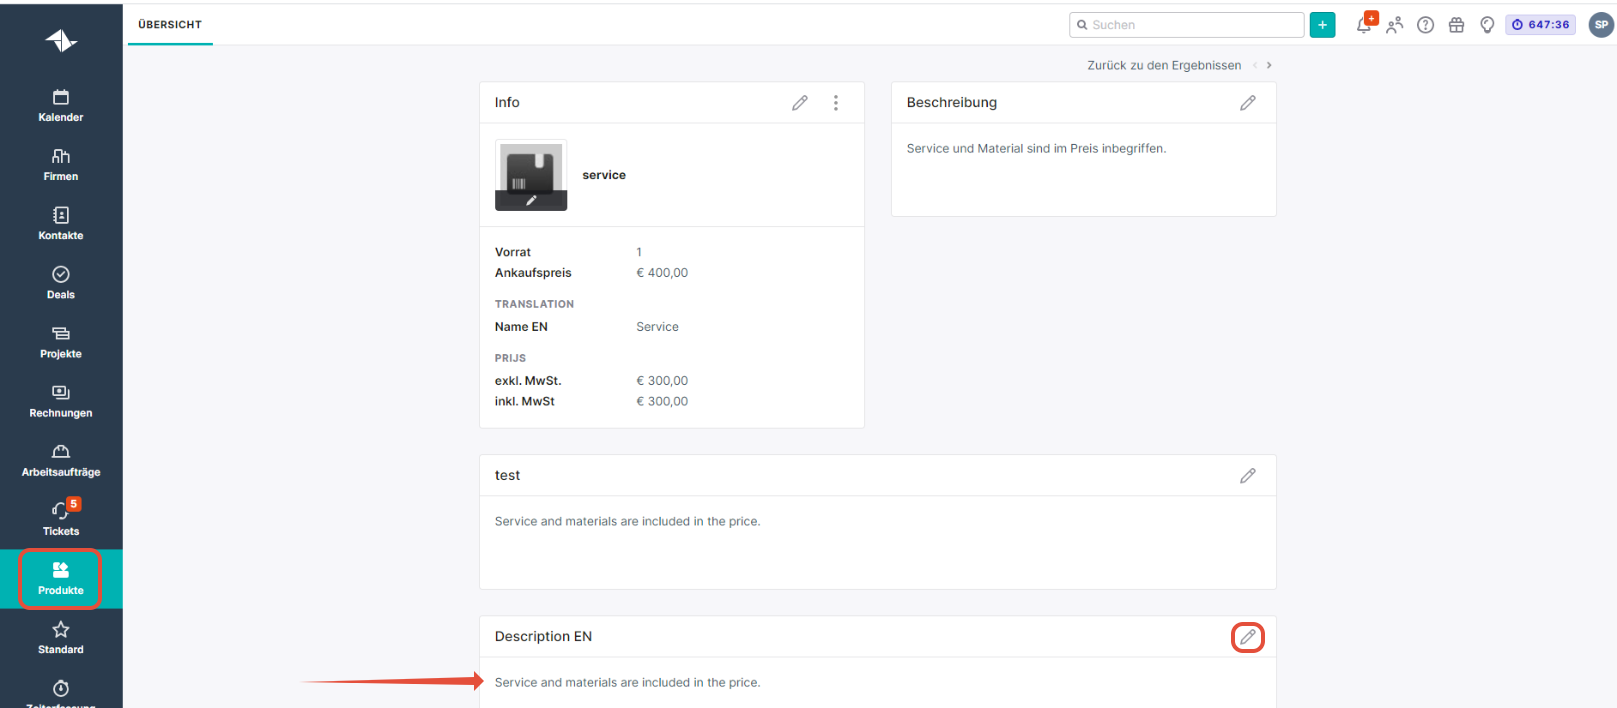This screenshot has width=1617, height=708.
Task: Click Zurück zu den Ergebnissen link
Action: click(1164, 65)
